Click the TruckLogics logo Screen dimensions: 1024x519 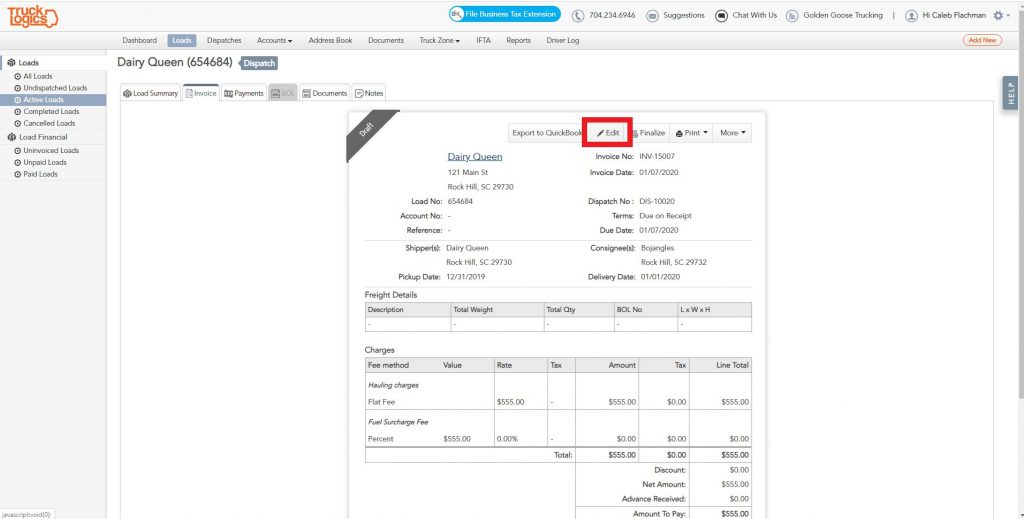pos(33,16)
